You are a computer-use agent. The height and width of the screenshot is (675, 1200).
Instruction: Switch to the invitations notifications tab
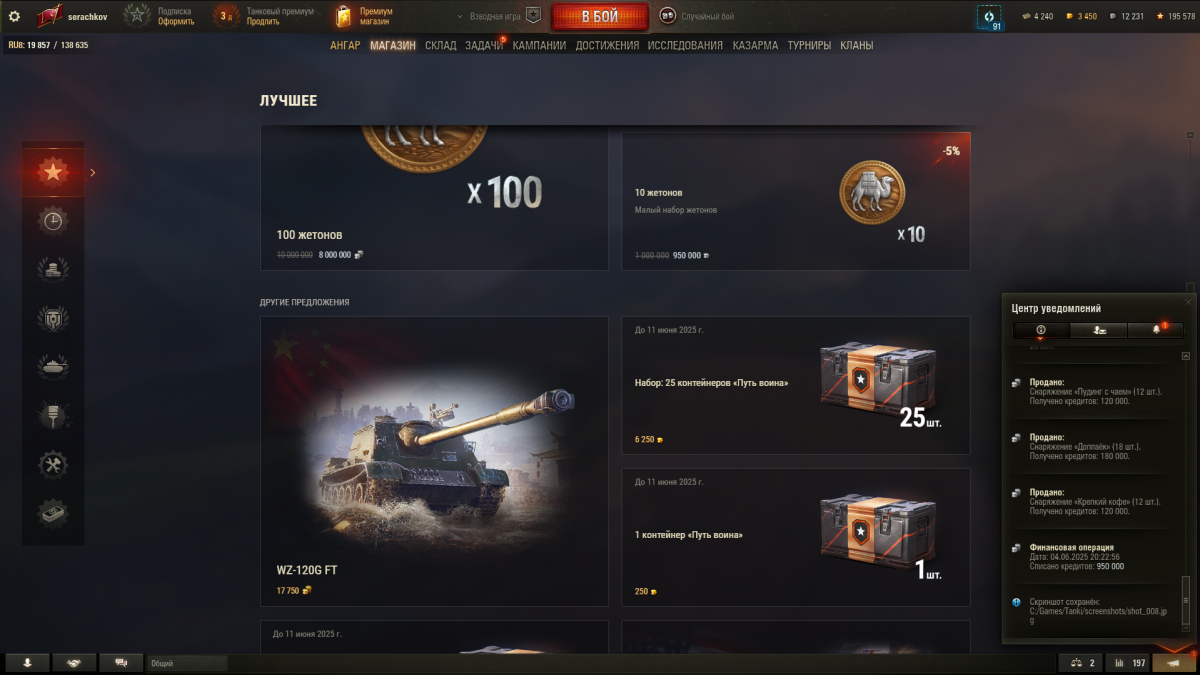coord(1098,330)
